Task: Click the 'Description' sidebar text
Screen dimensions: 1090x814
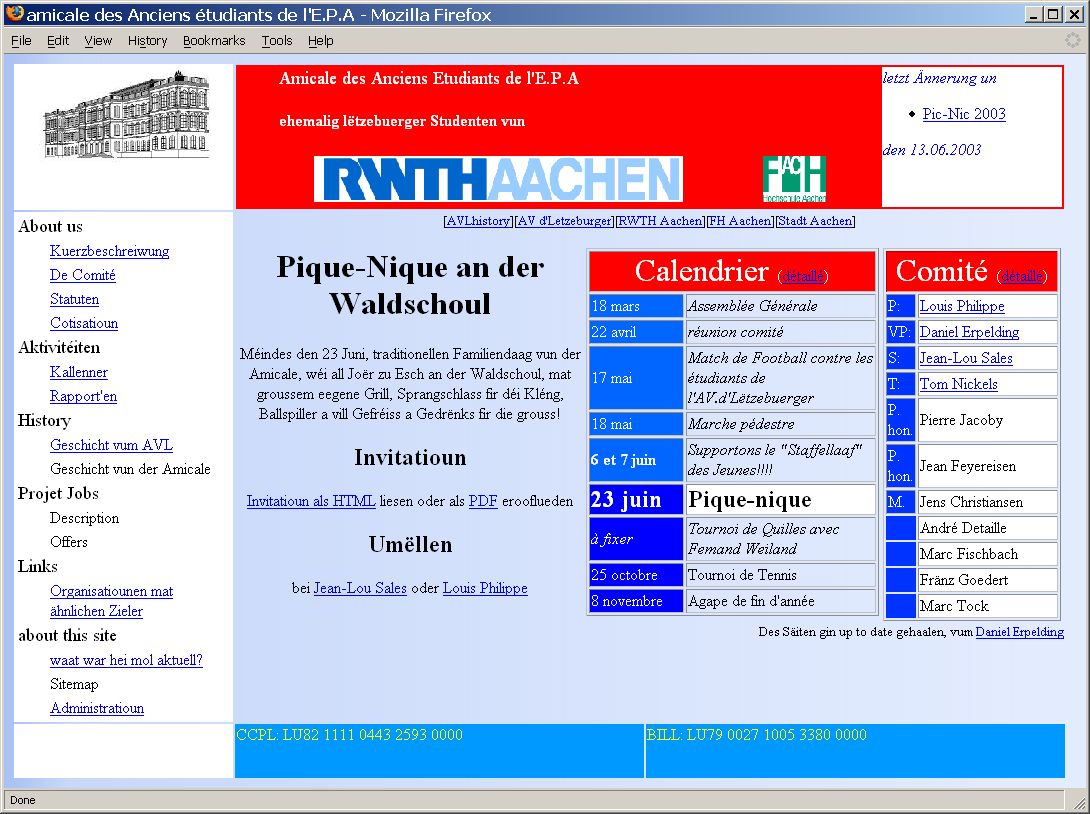Action: click(x=85, y=519)
